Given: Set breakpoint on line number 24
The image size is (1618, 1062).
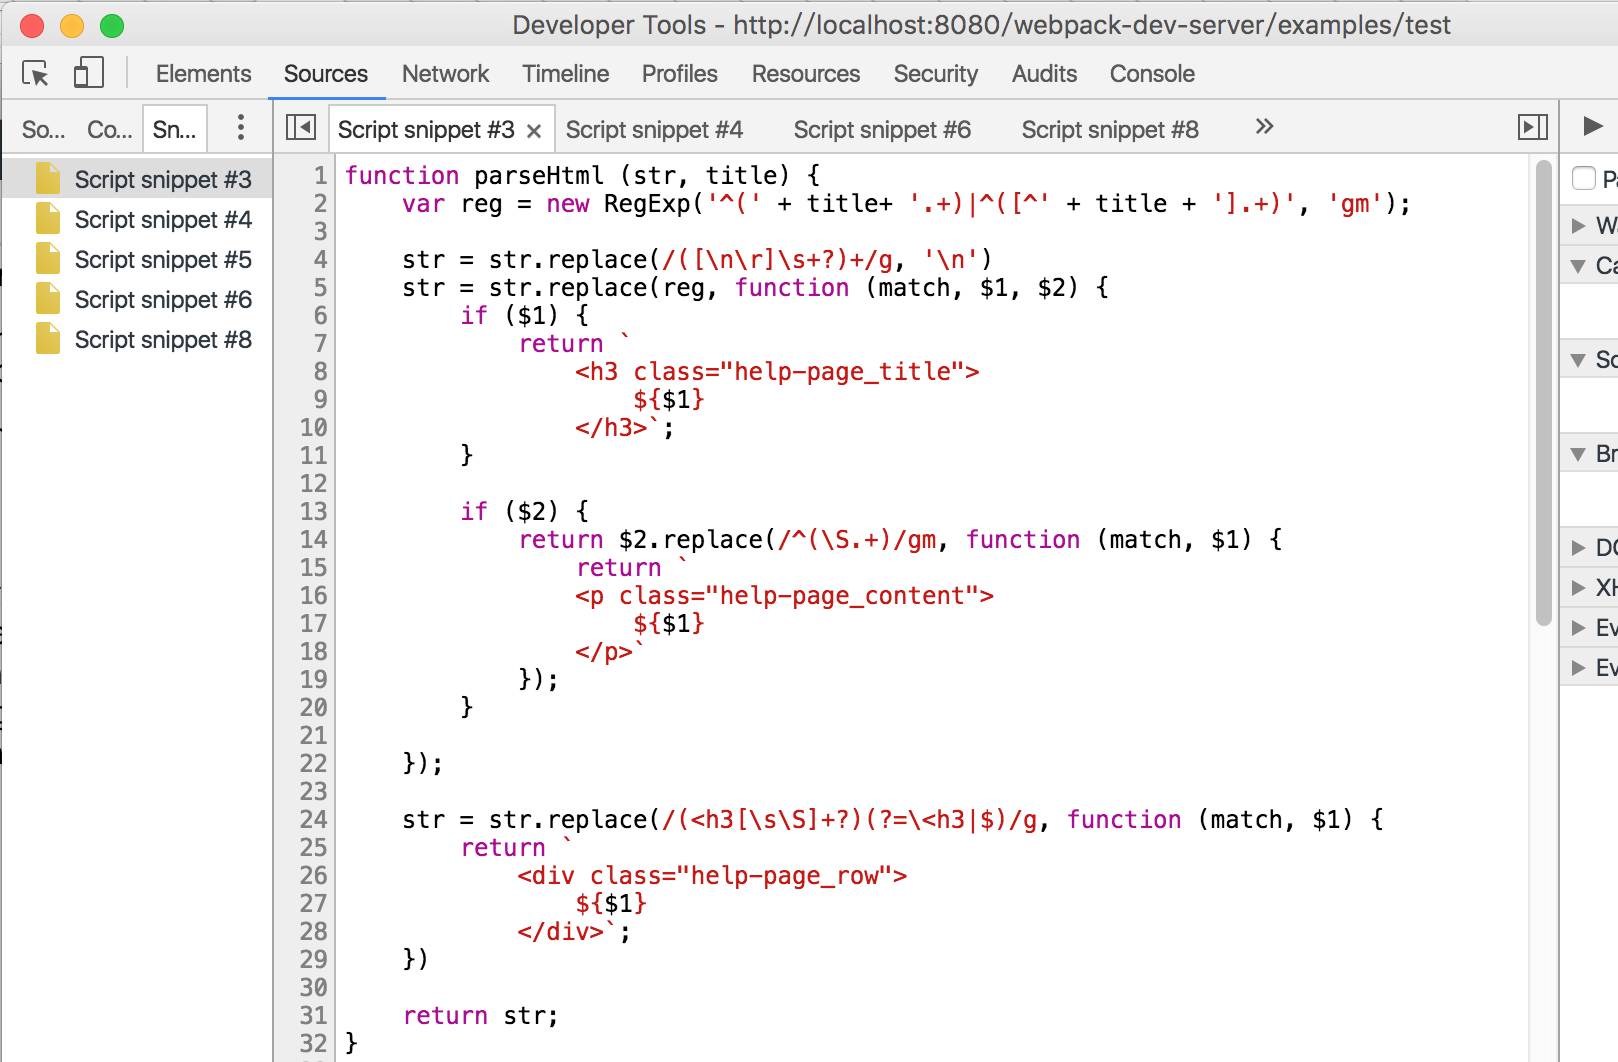Looking at the screenshot, I should pyautogui.click(x=313, y=820).
